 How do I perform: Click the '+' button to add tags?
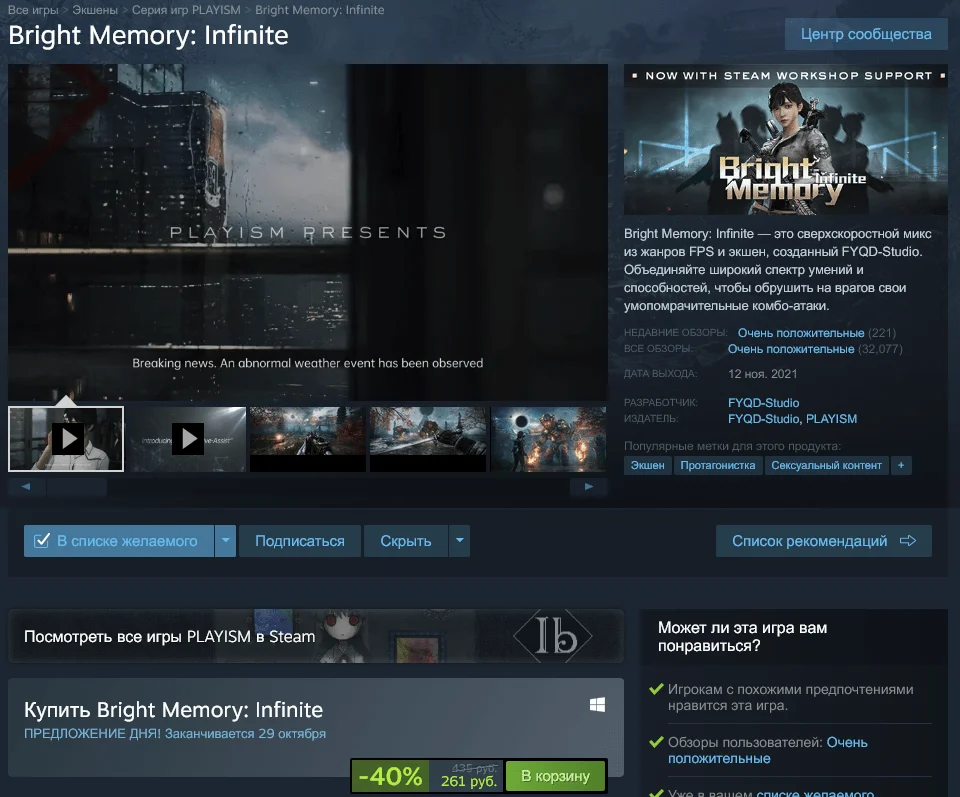click(901, 465)
